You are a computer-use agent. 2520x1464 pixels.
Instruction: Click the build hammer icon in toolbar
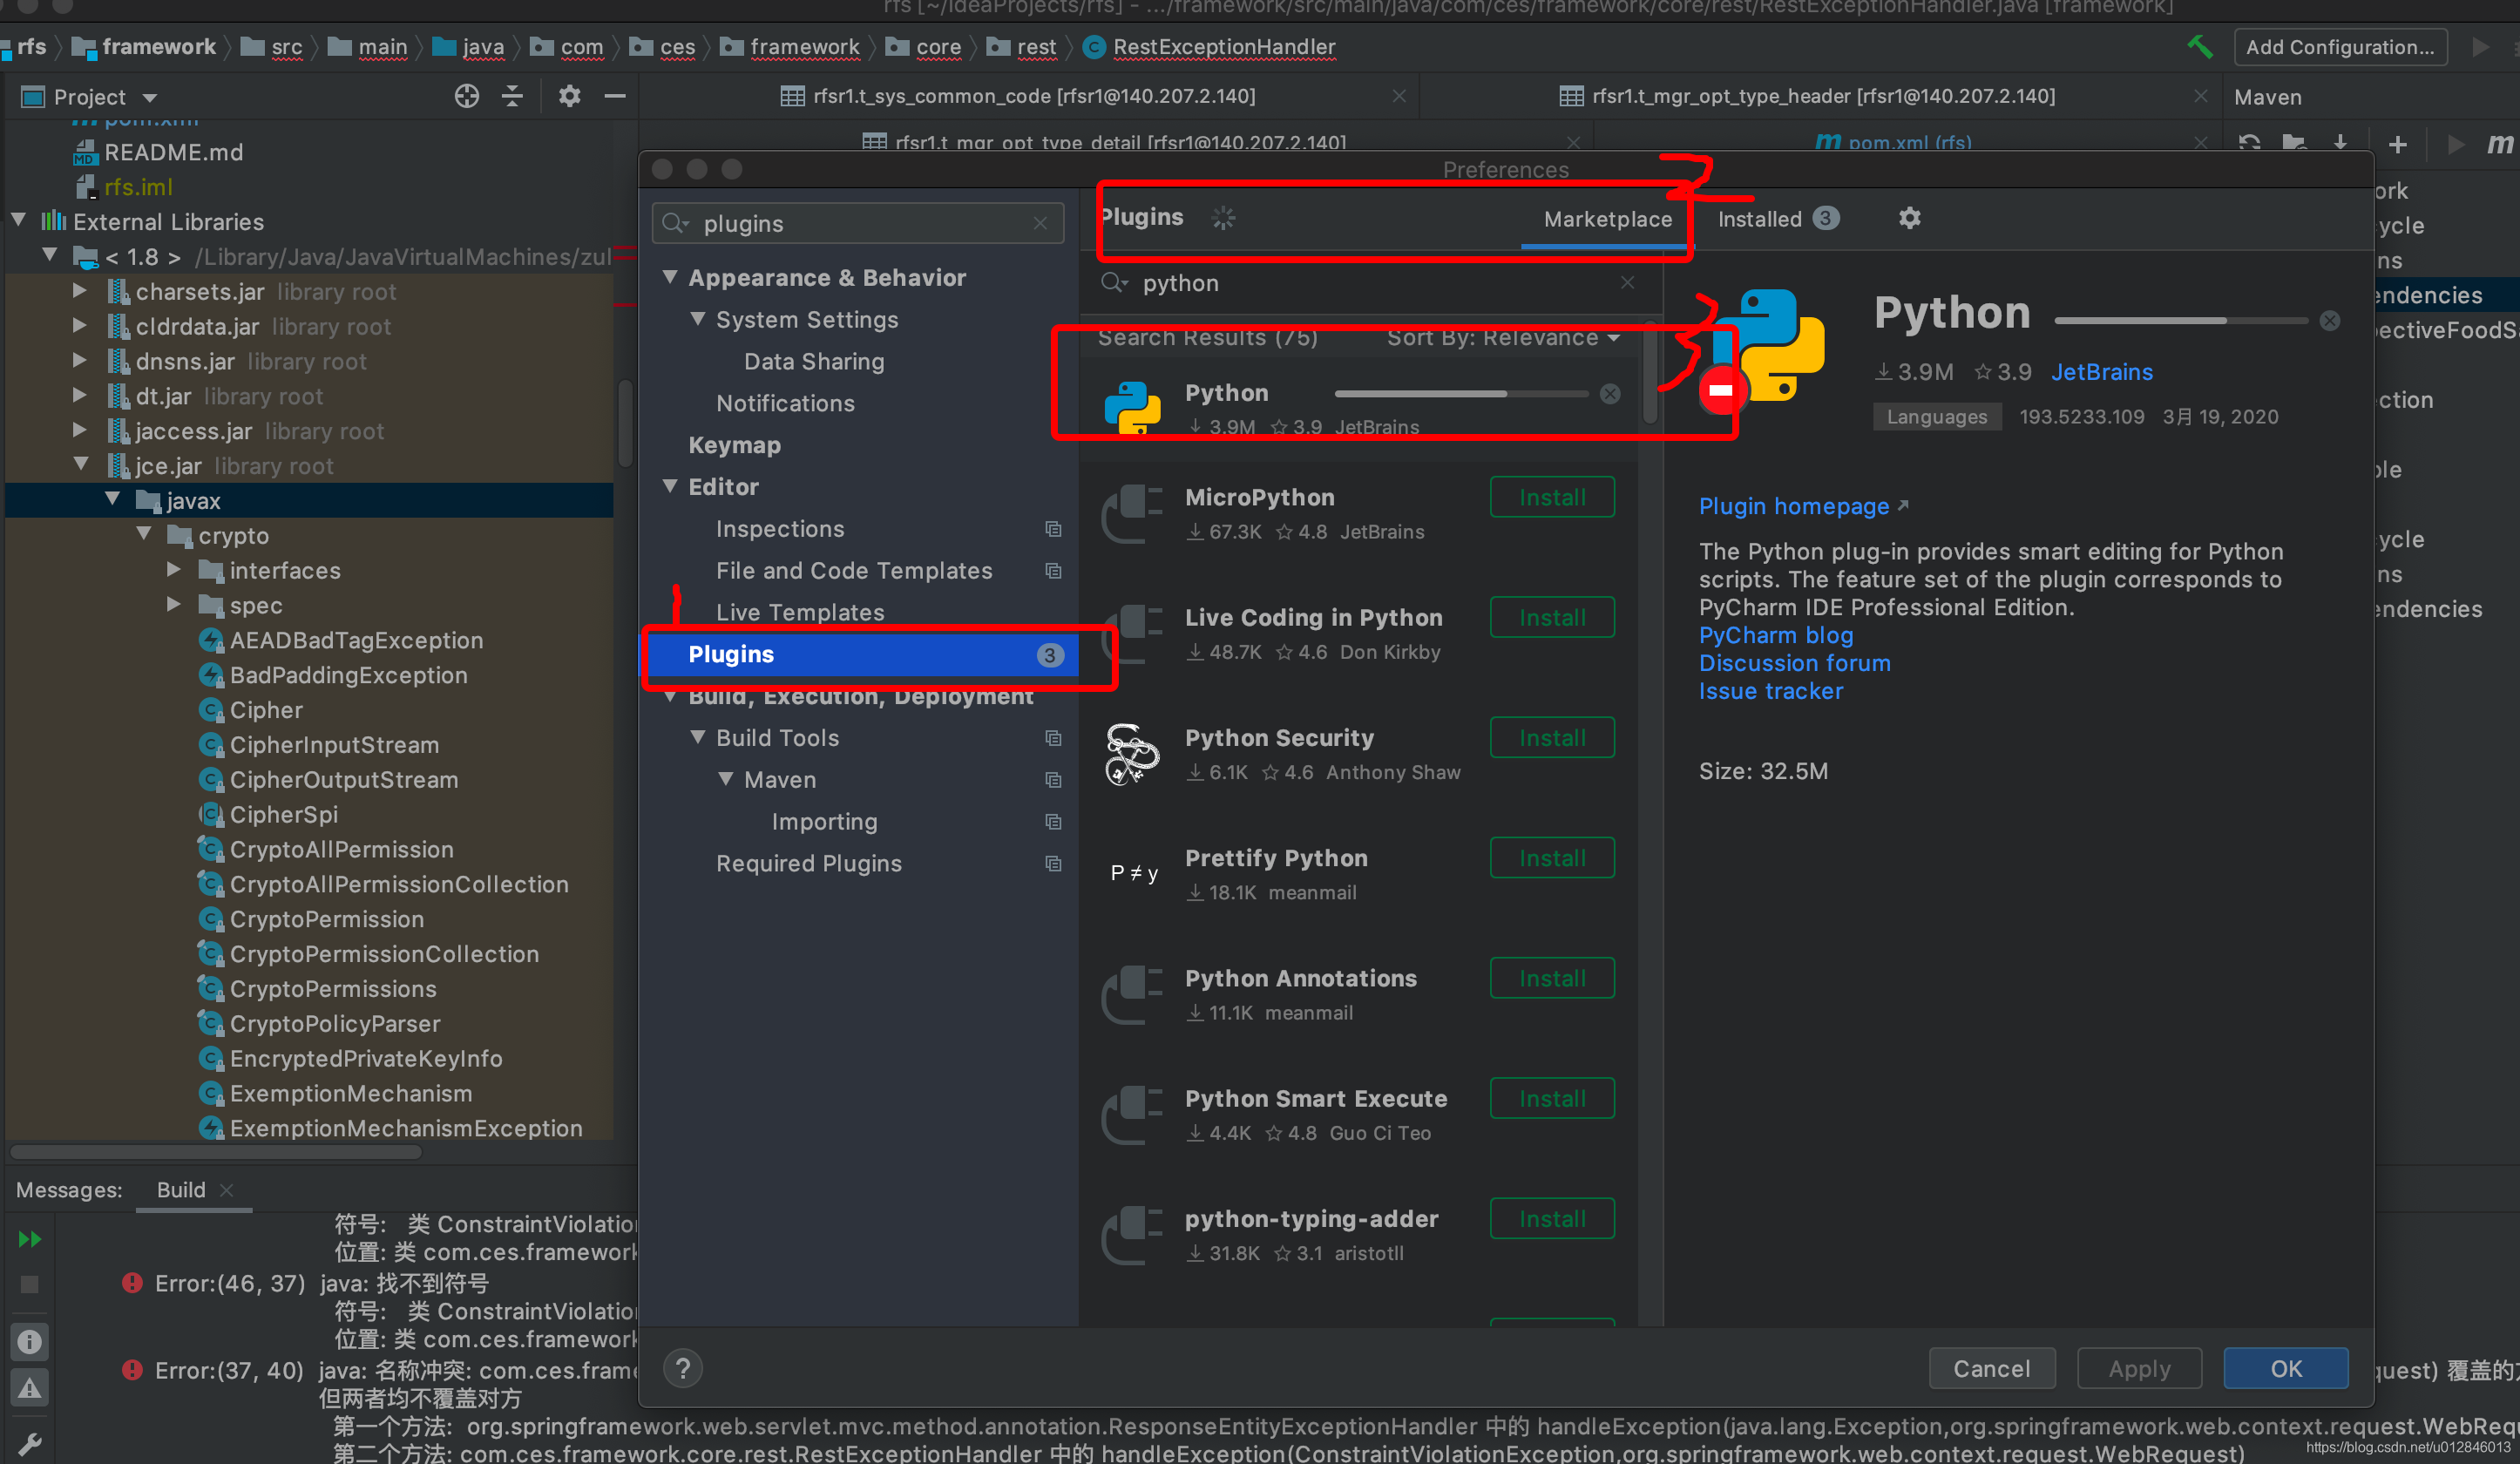[x=2199, y=46]
